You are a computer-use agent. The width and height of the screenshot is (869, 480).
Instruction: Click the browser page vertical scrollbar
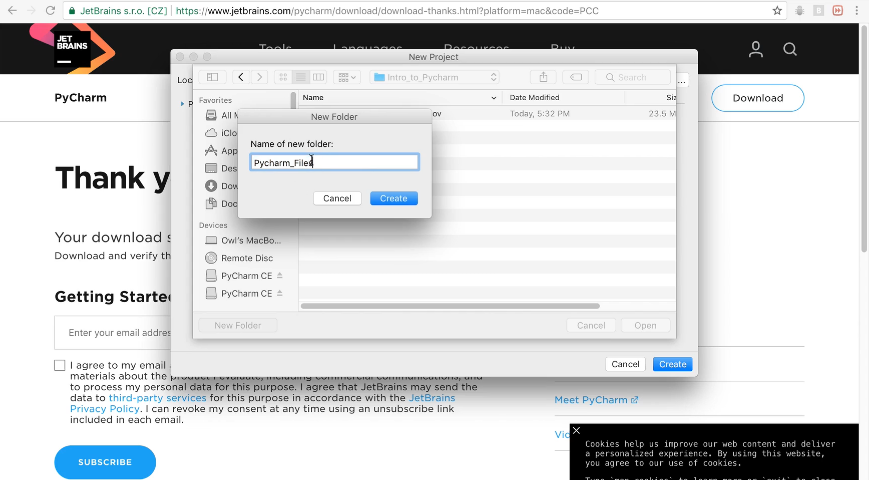click(864, 139)
